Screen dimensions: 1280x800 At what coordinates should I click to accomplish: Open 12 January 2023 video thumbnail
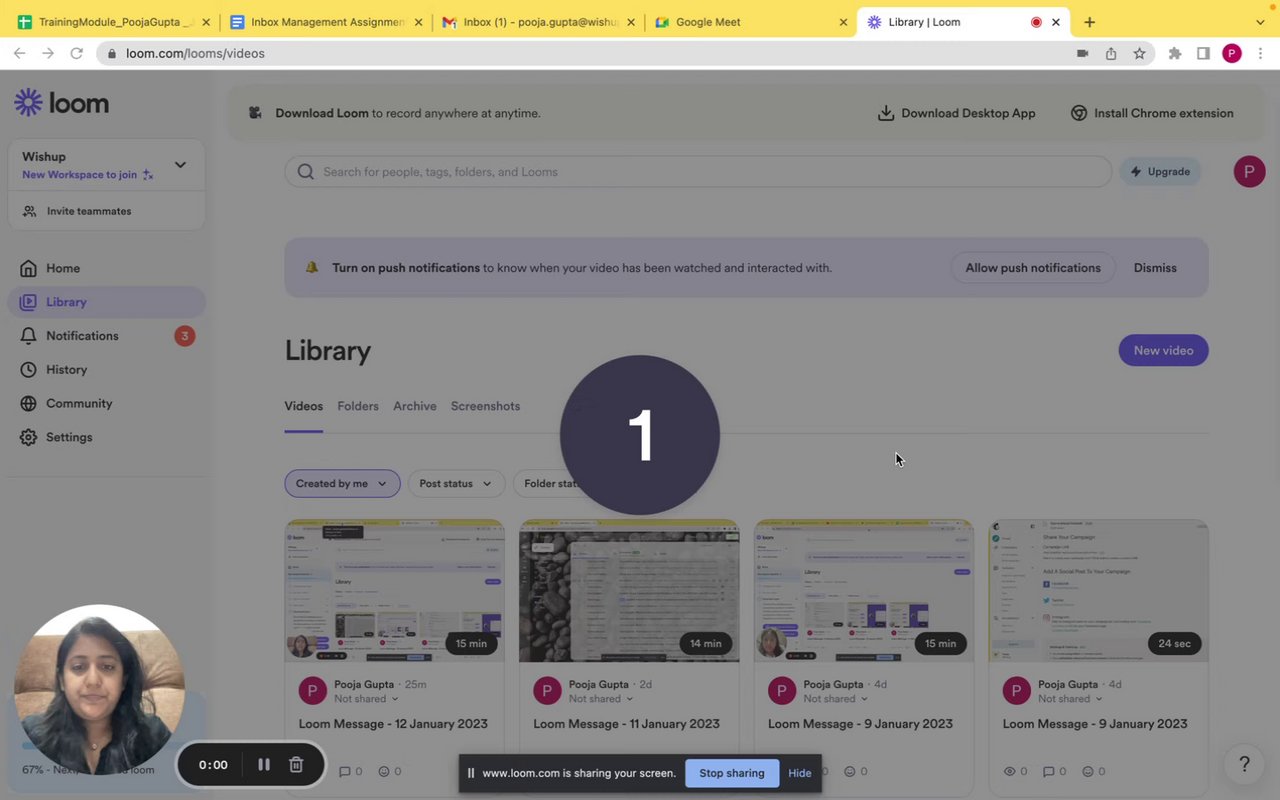[x=394, y=591]
